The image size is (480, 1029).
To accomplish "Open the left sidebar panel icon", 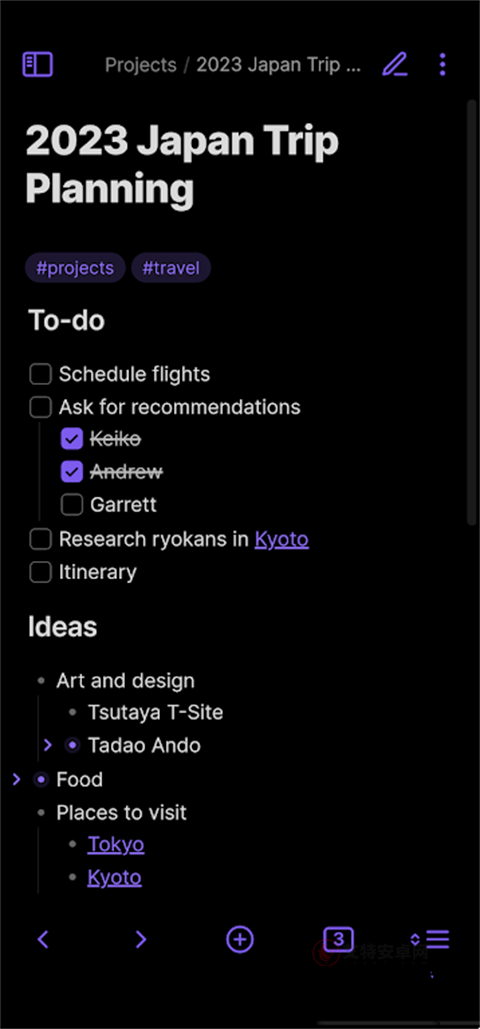I will pyautogui.click(x=37, y=64).
